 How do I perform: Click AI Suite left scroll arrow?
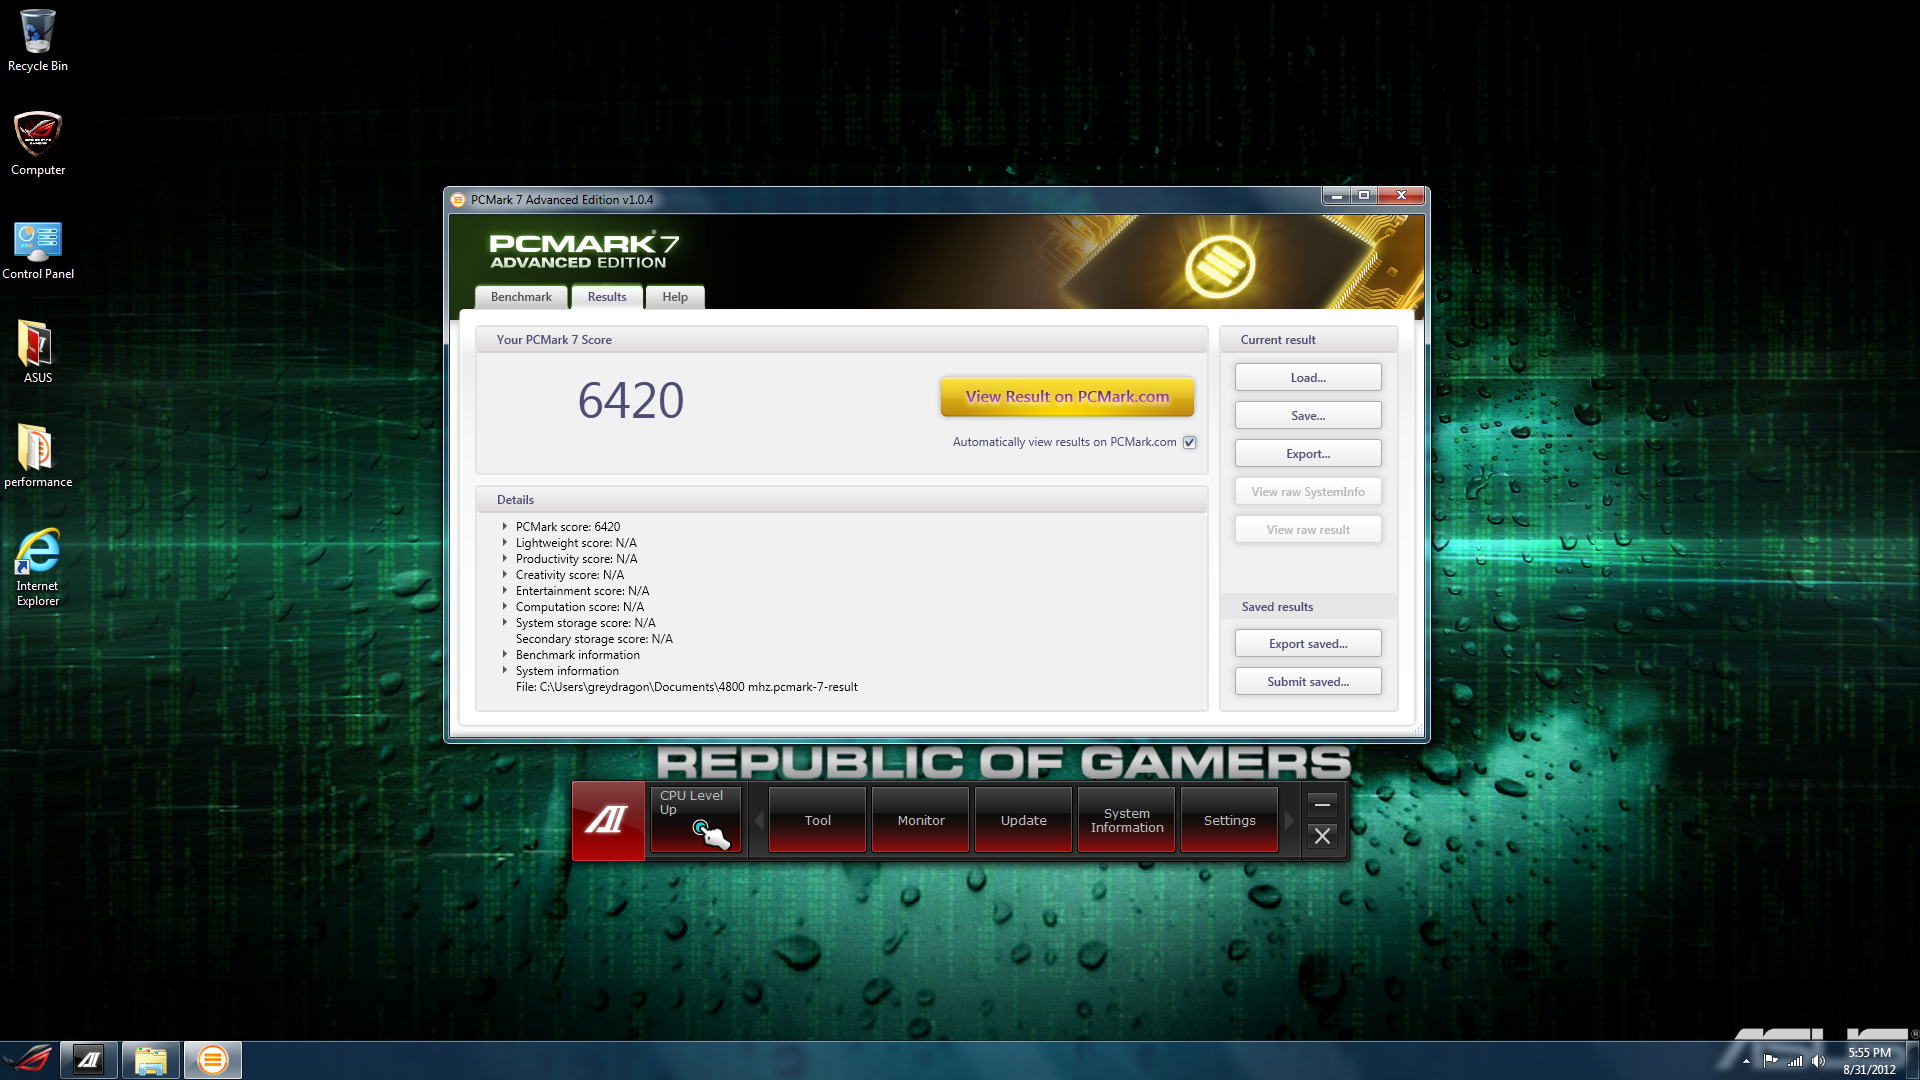click(x=759, y=820)
